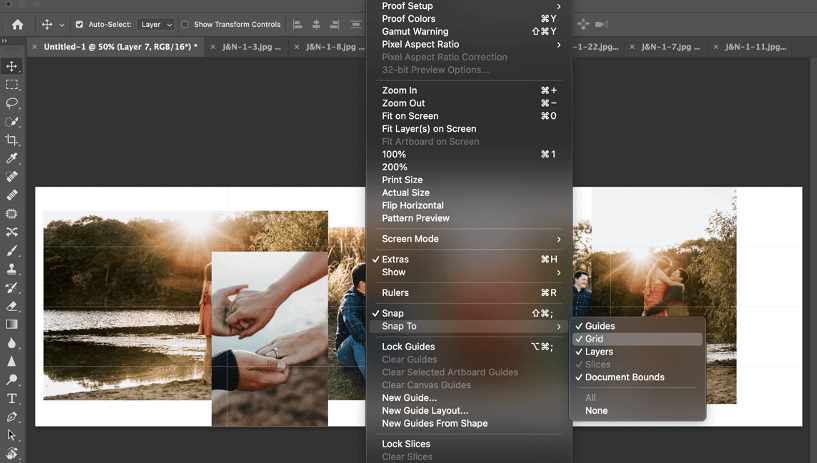Expand the Screen Mode submenu
Viewport: 817px width, 463px height.
(x=467, y=239)
